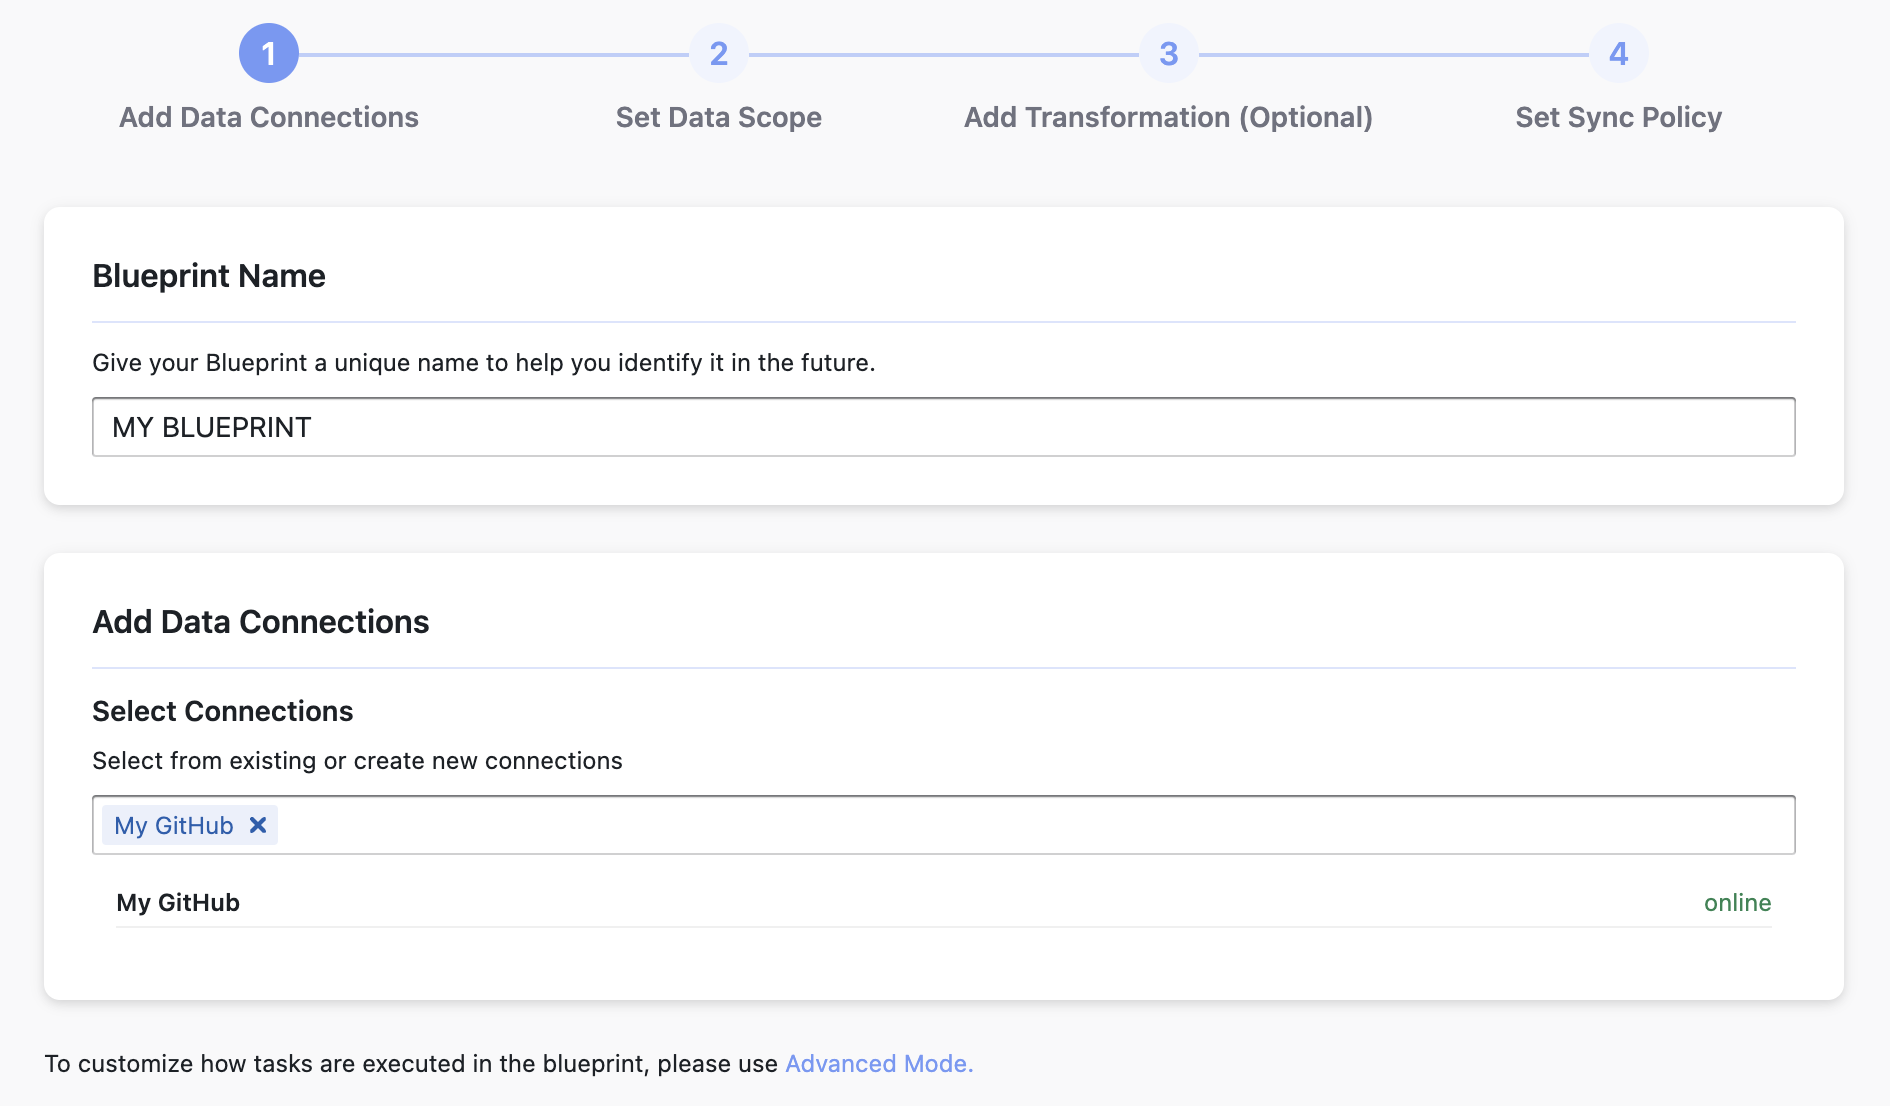Open the Select Connections dropdown field
Screen dimensions: 1890x1106
tap(1030, 825)
